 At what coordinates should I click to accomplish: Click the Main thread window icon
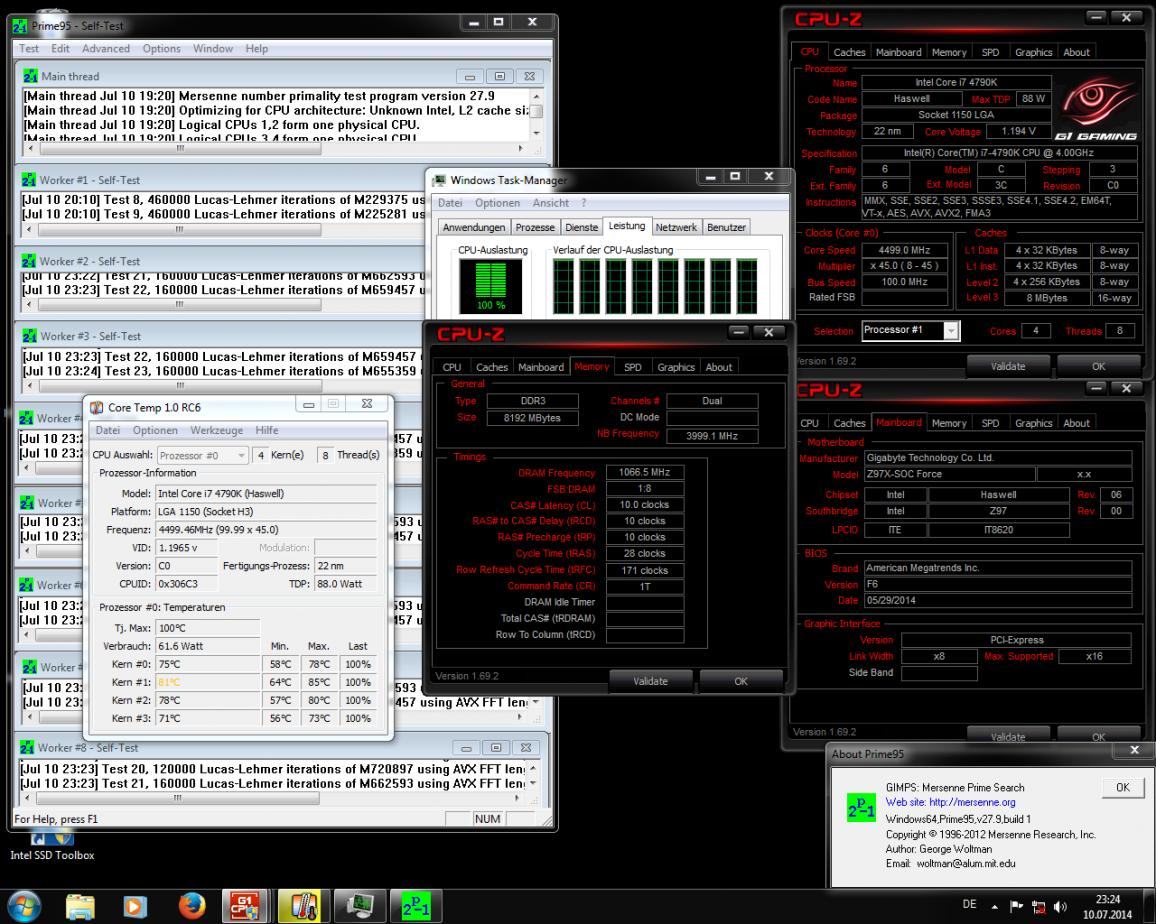pos(30,76)
